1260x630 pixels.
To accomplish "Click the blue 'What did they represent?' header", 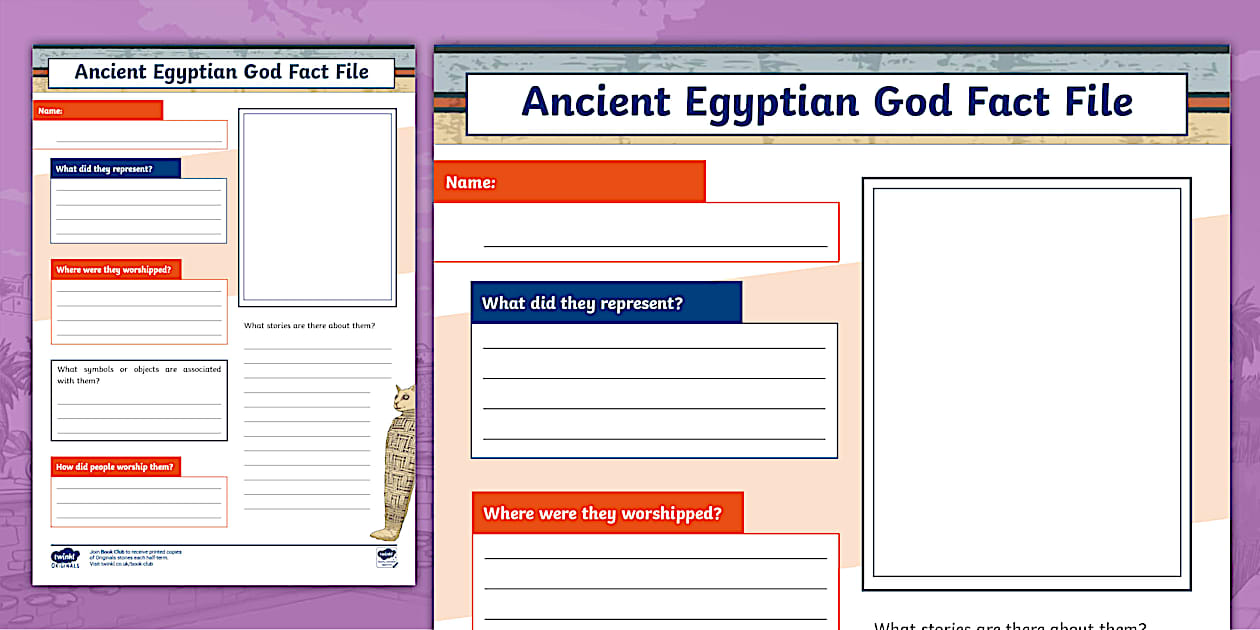I will [606, 302].
